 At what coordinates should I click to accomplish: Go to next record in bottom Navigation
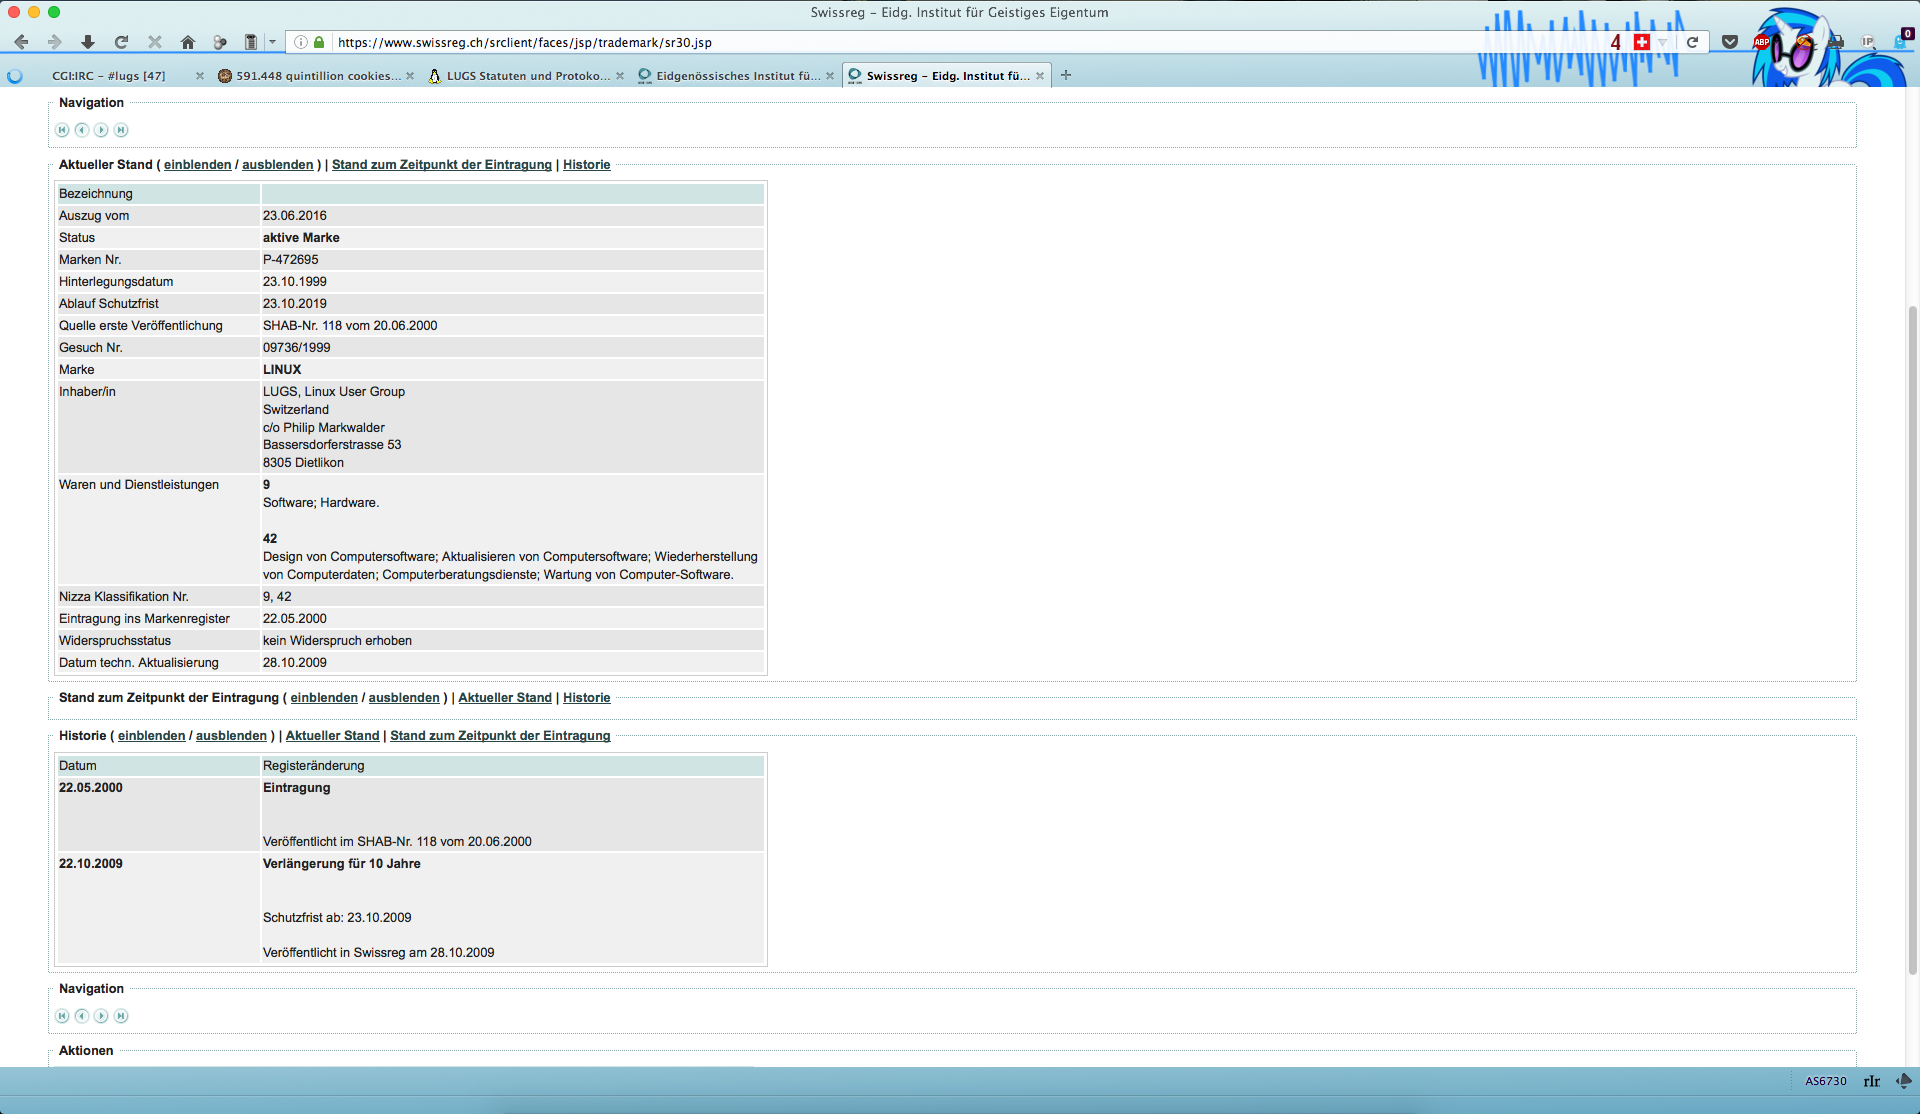pyautogui.click(x=101, y=1016)
